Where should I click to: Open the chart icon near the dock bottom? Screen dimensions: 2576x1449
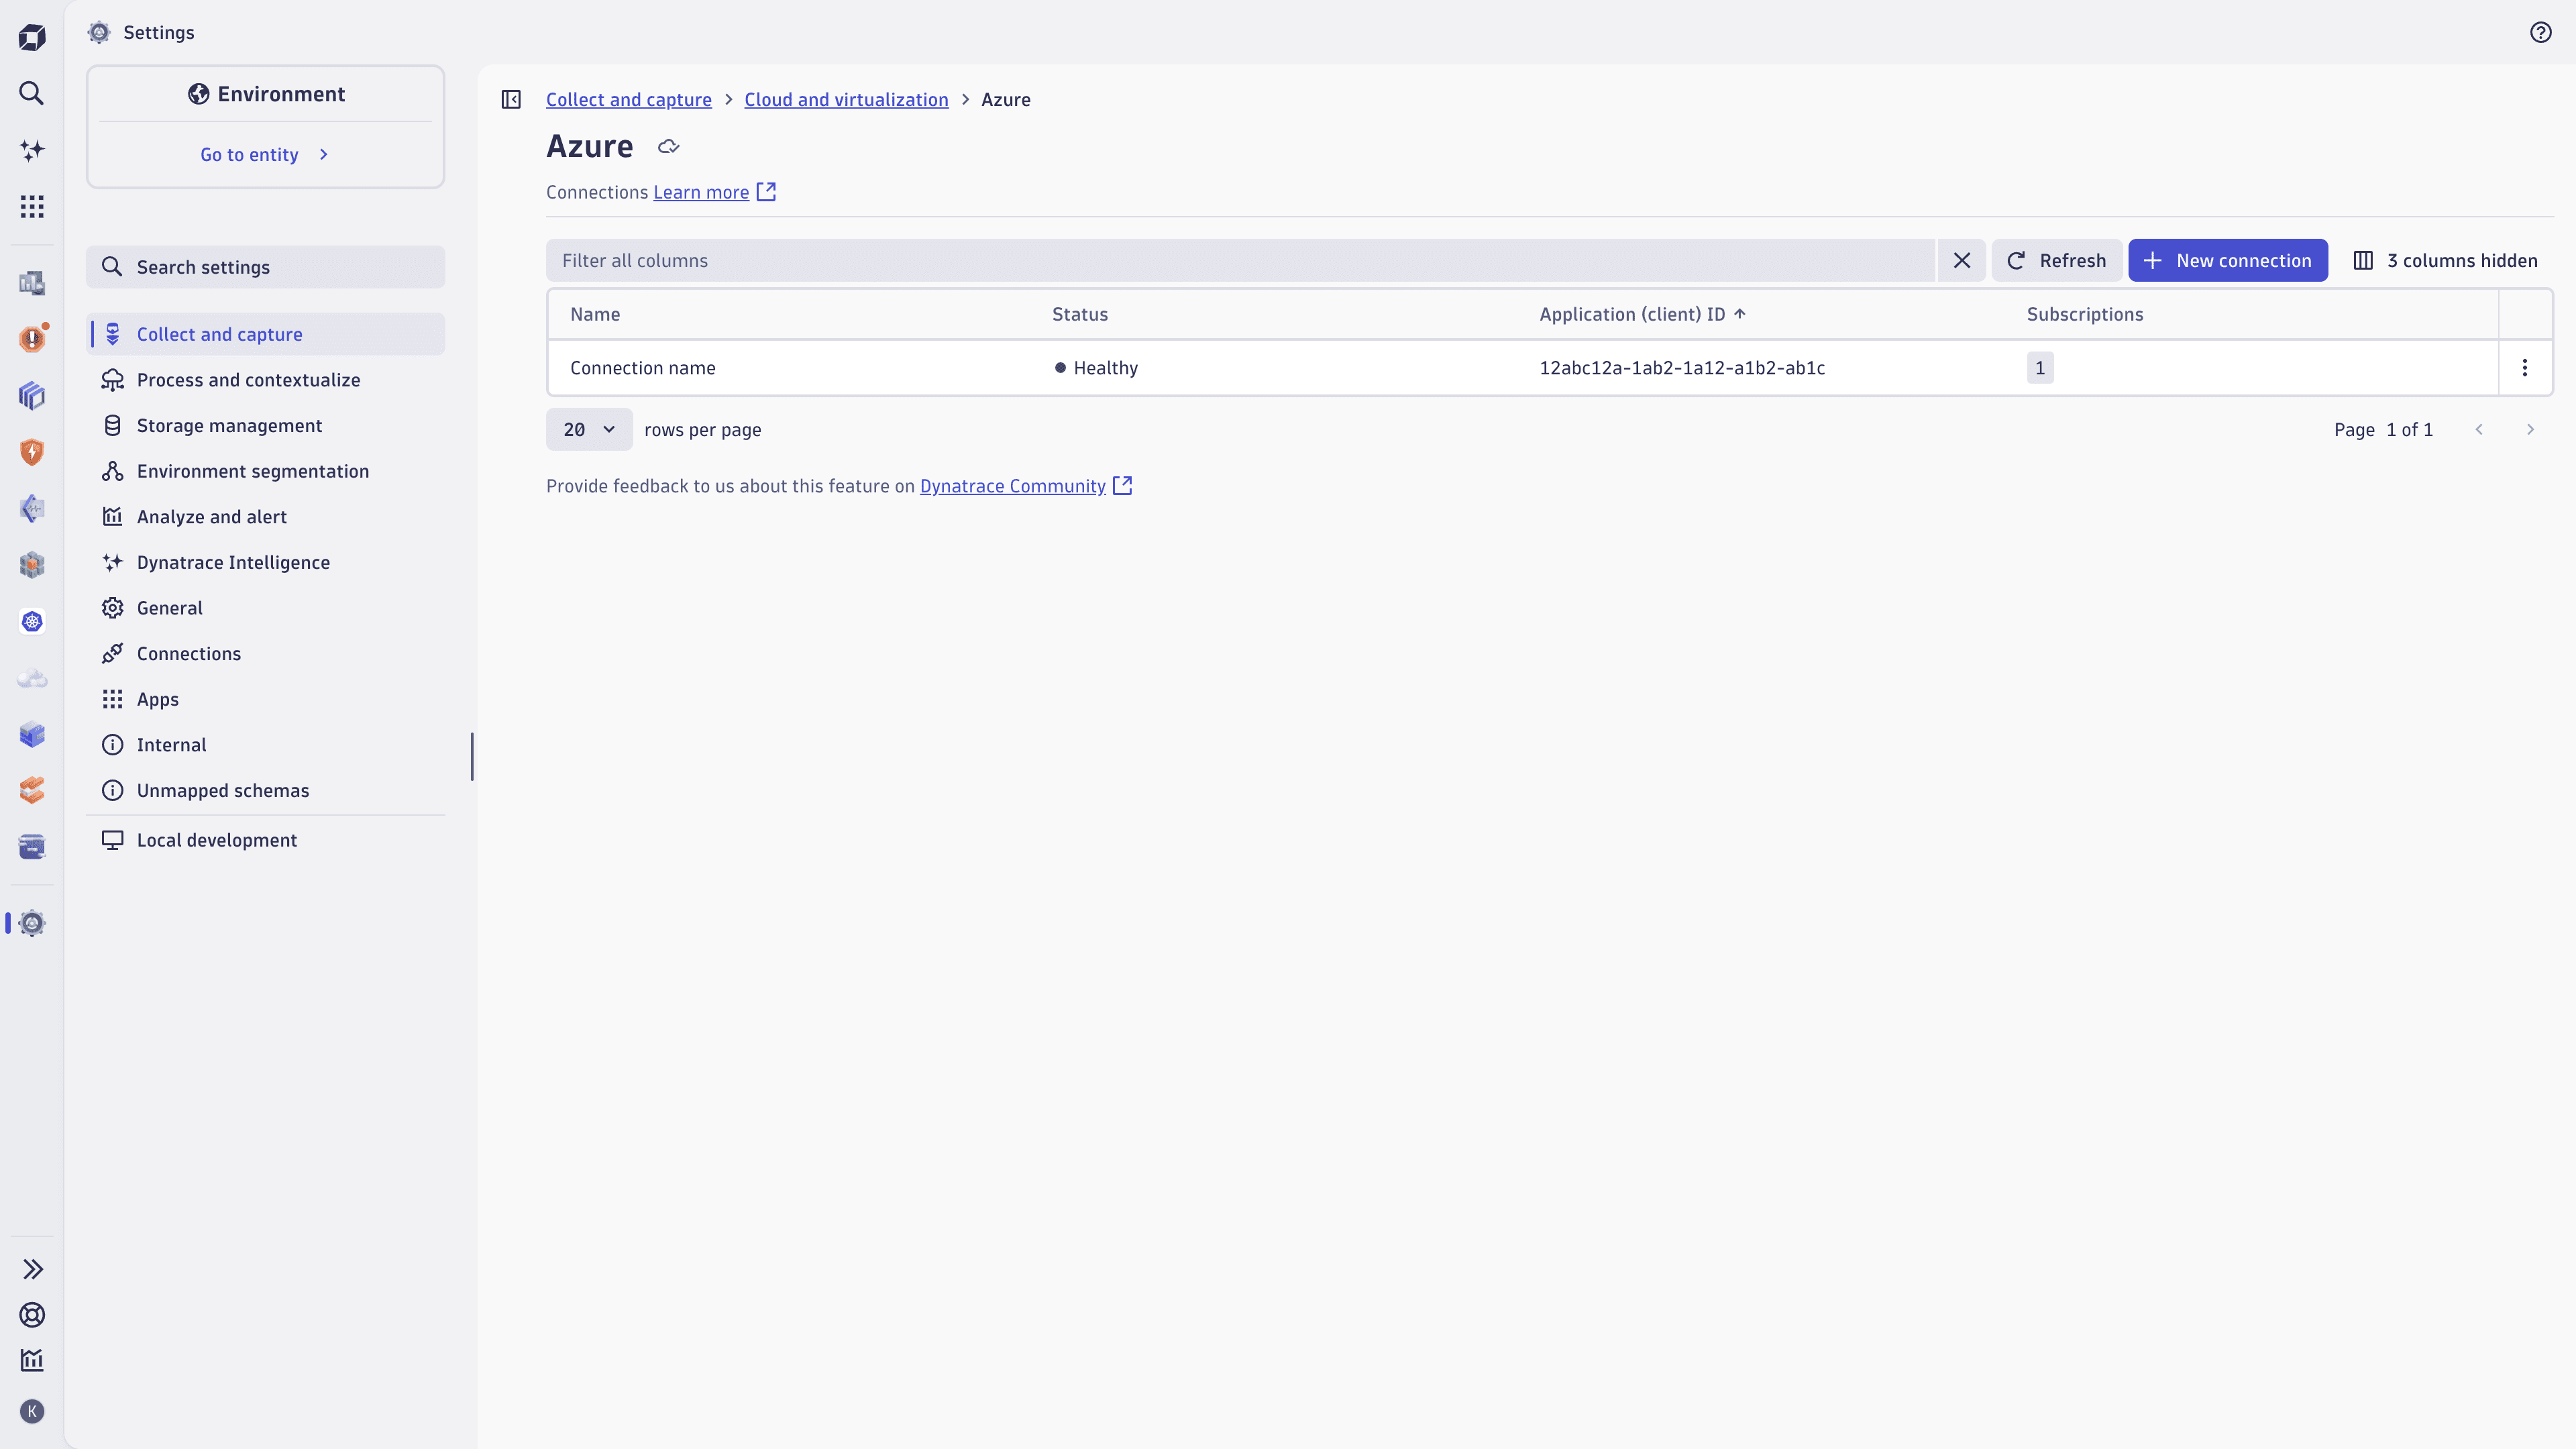click(32, 1360)
